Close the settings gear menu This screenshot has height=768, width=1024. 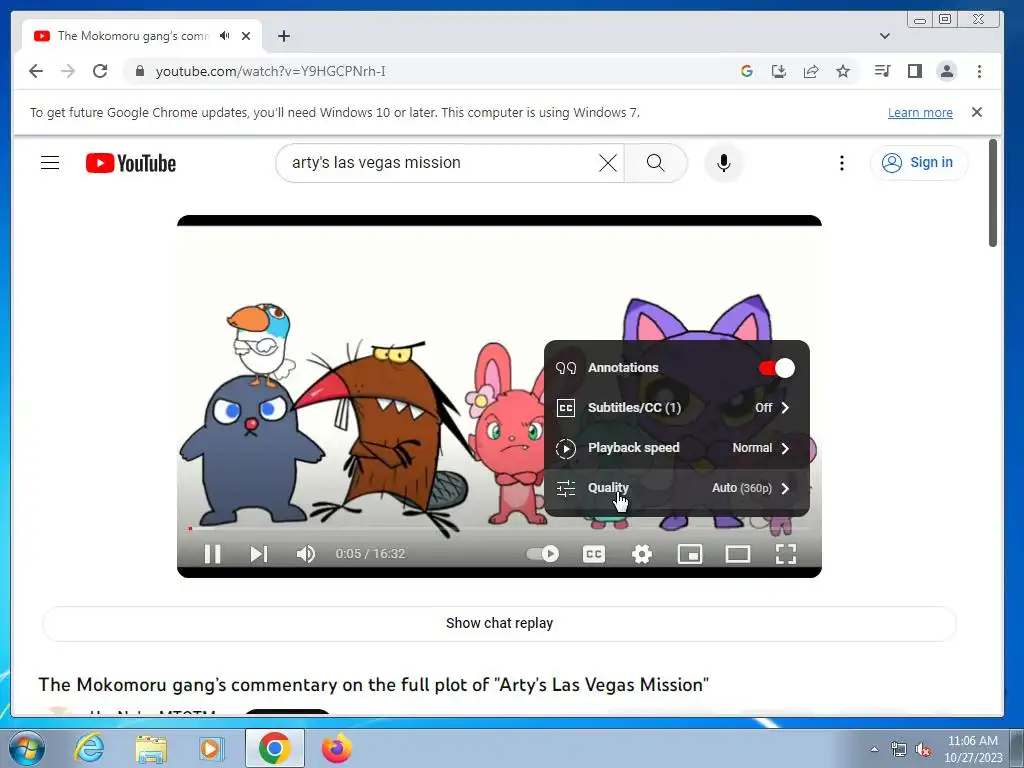tap(642, 554)
